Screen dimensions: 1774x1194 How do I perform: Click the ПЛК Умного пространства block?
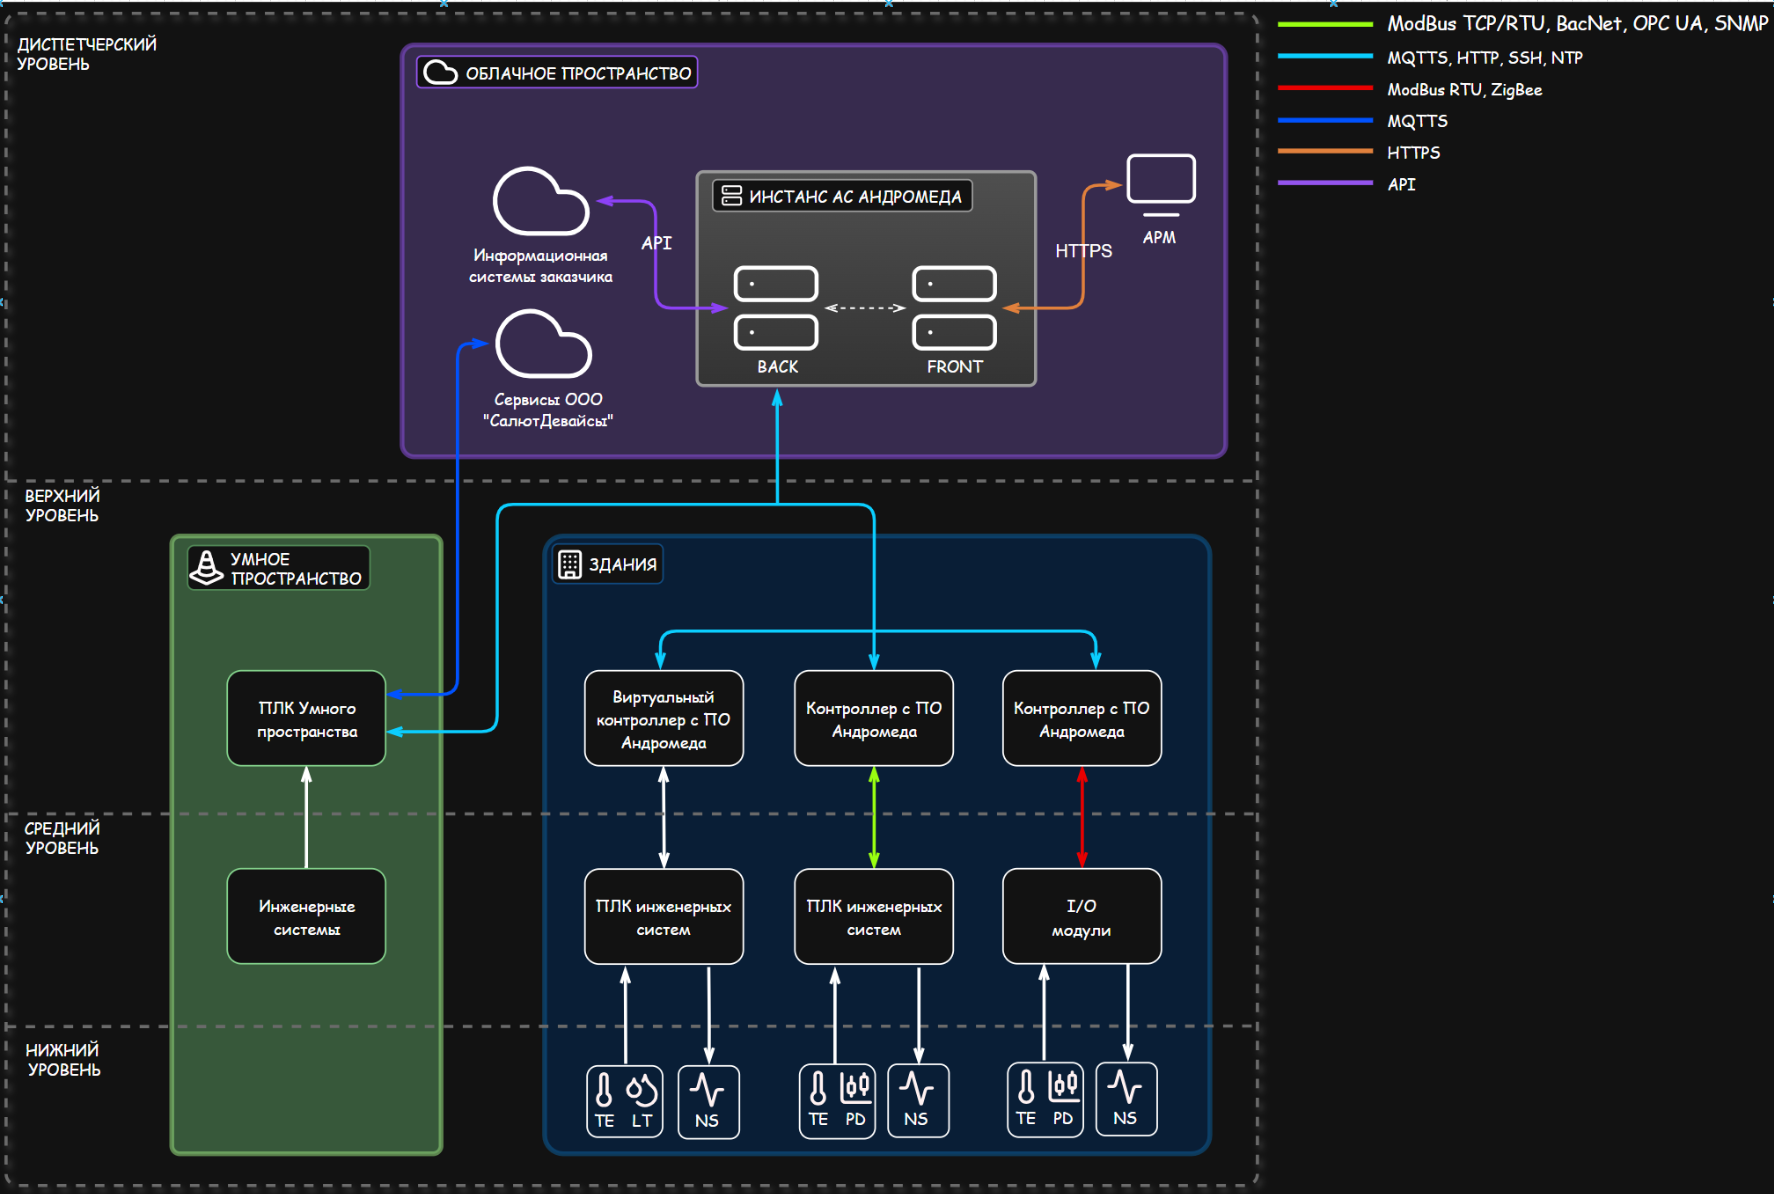pyautogui.click(x=306, y=719)
